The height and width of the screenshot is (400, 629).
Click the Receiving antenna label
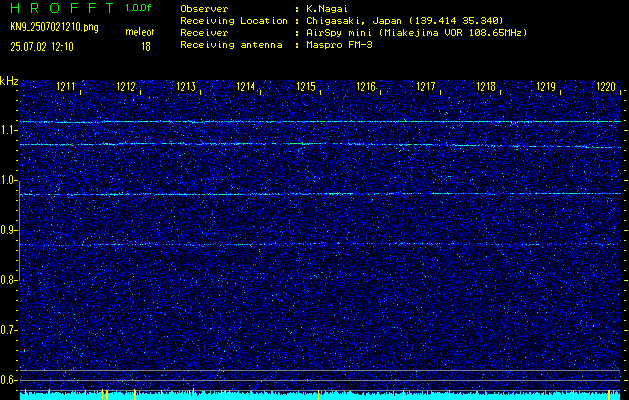tap(231, 45)
